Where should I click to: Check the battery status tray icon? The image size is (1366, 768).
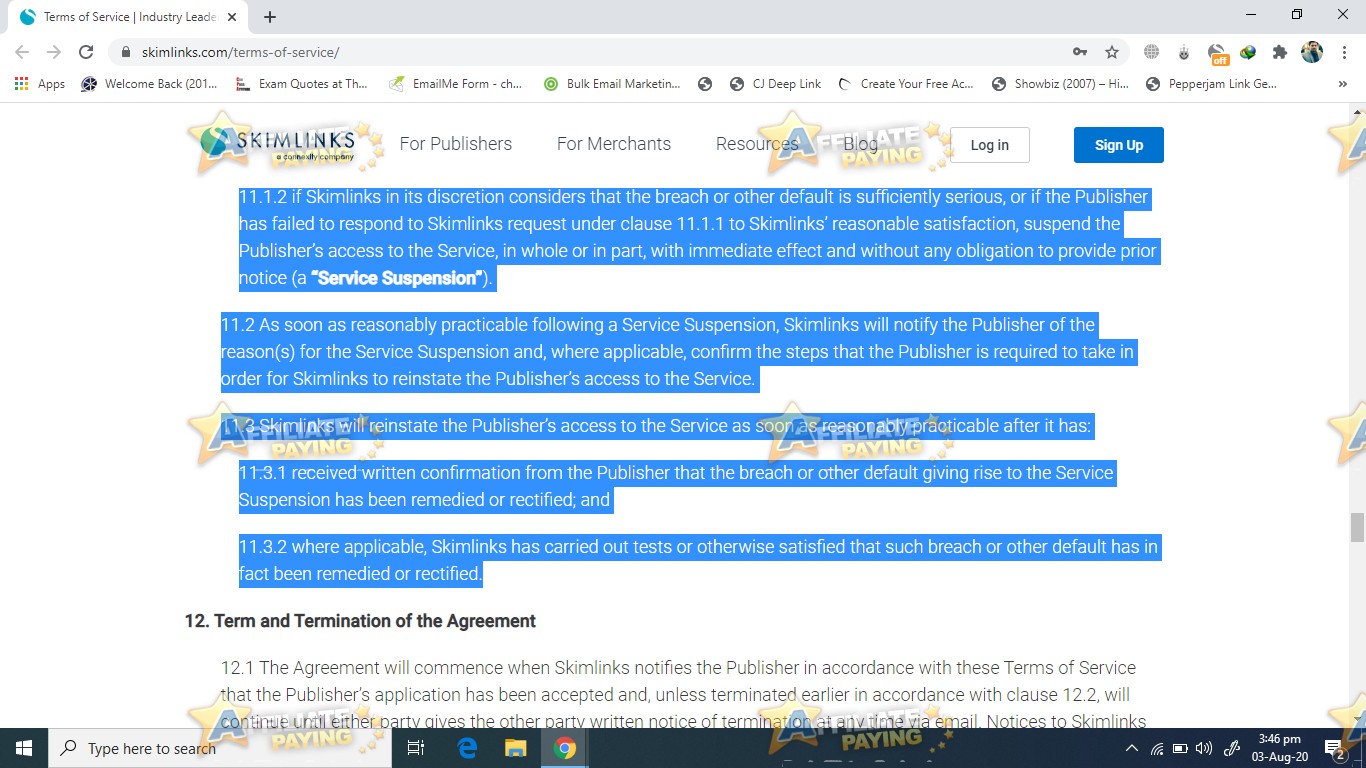1180,748
